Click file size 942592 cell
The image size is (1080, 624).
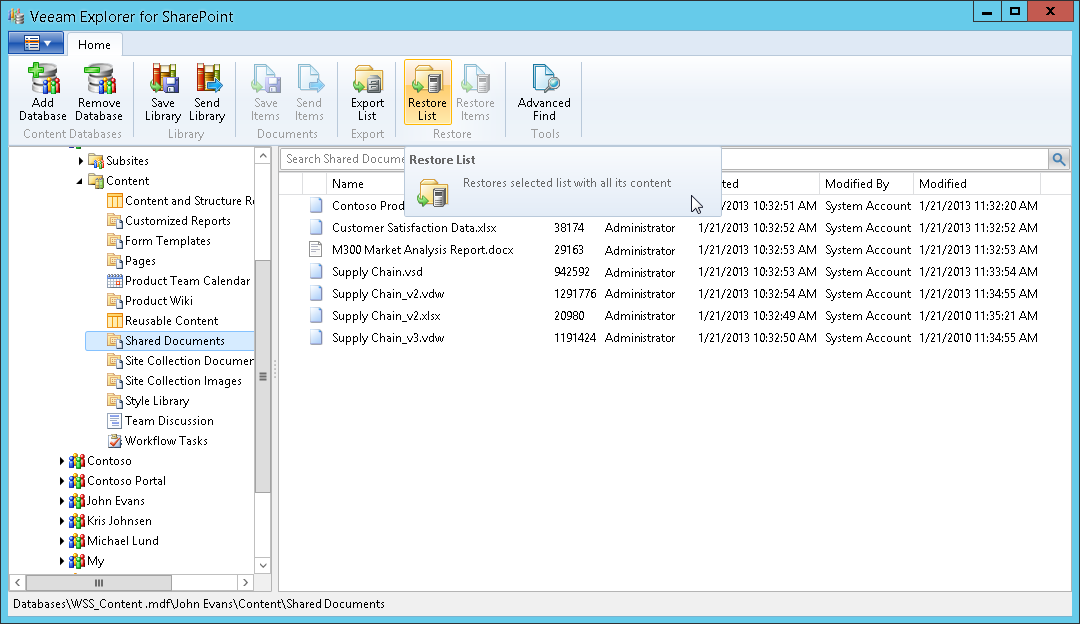click(572, 272)
